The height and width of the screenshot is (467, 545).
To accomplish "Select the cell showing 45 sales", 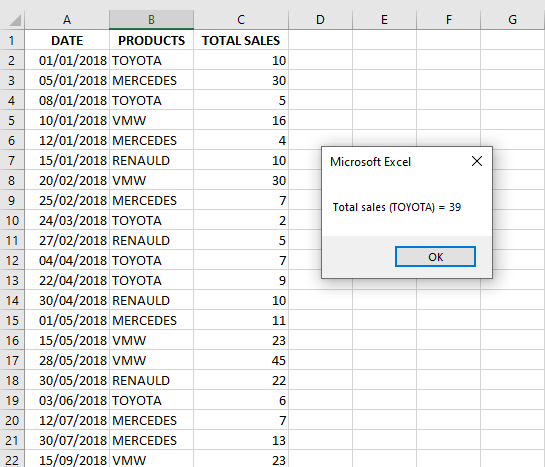I will click(241, 360).
